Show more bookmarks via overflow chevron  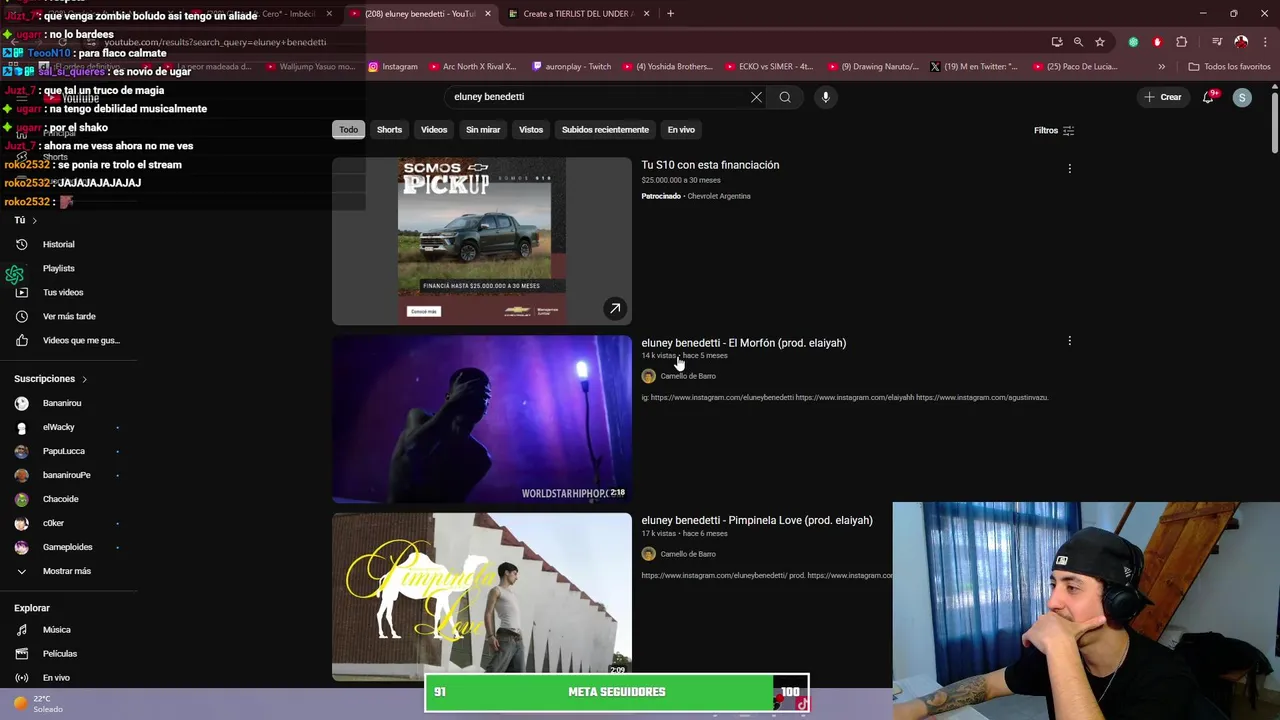(1161, 67)
